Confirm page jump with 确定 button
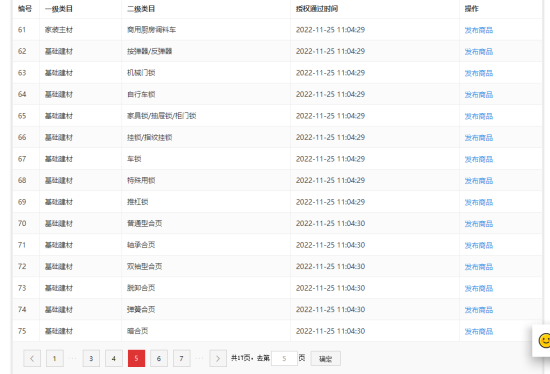This screenshot has height=374, width=550. (326, 358)
